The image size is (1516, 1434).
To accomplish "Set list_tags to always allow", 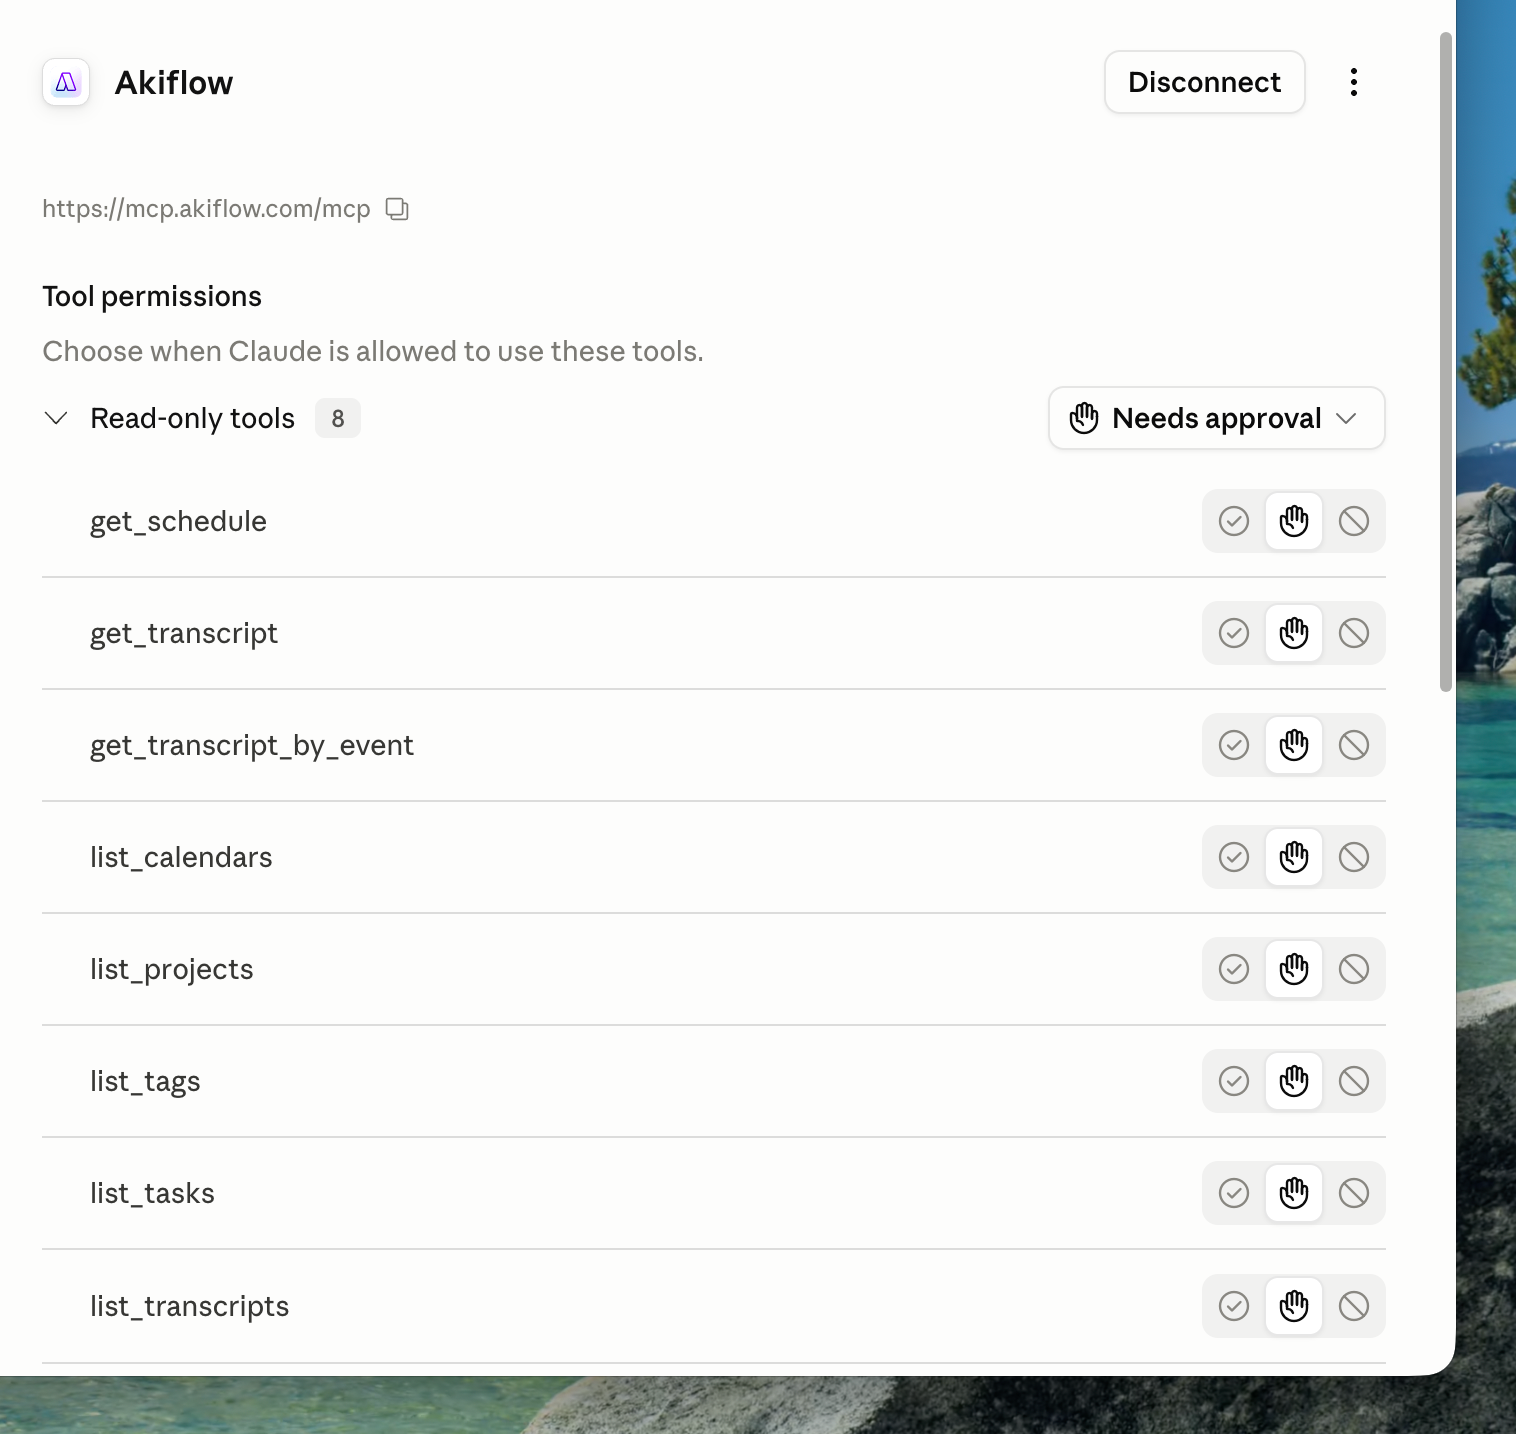I will tap(1234, 1081).
